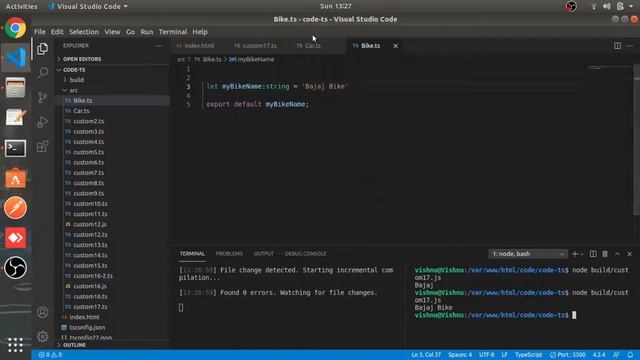The image size is (640, 360).
Task: Show the Problems panel tab
Action: click(229, 254)
